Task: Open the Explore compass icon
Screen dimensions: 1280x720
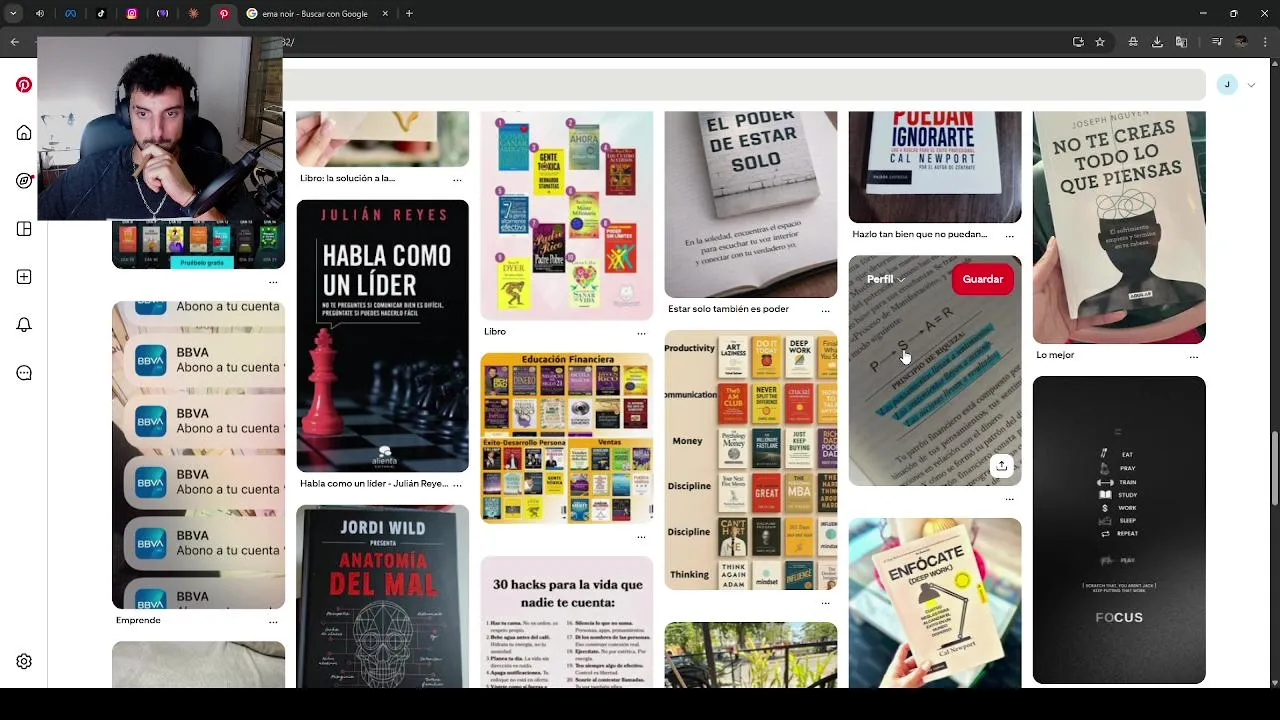Action: 24,181
